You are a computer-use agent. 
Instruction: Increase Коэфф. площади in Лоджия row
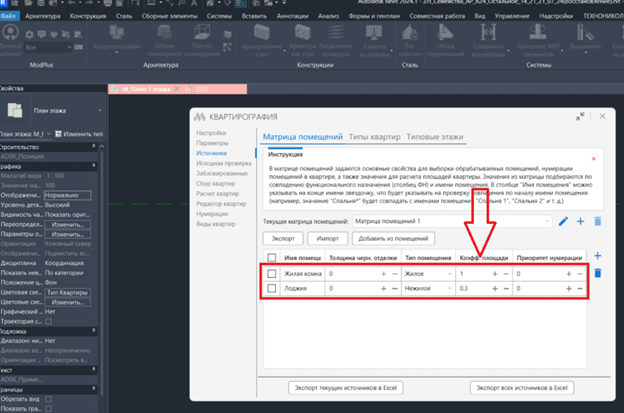495,288
